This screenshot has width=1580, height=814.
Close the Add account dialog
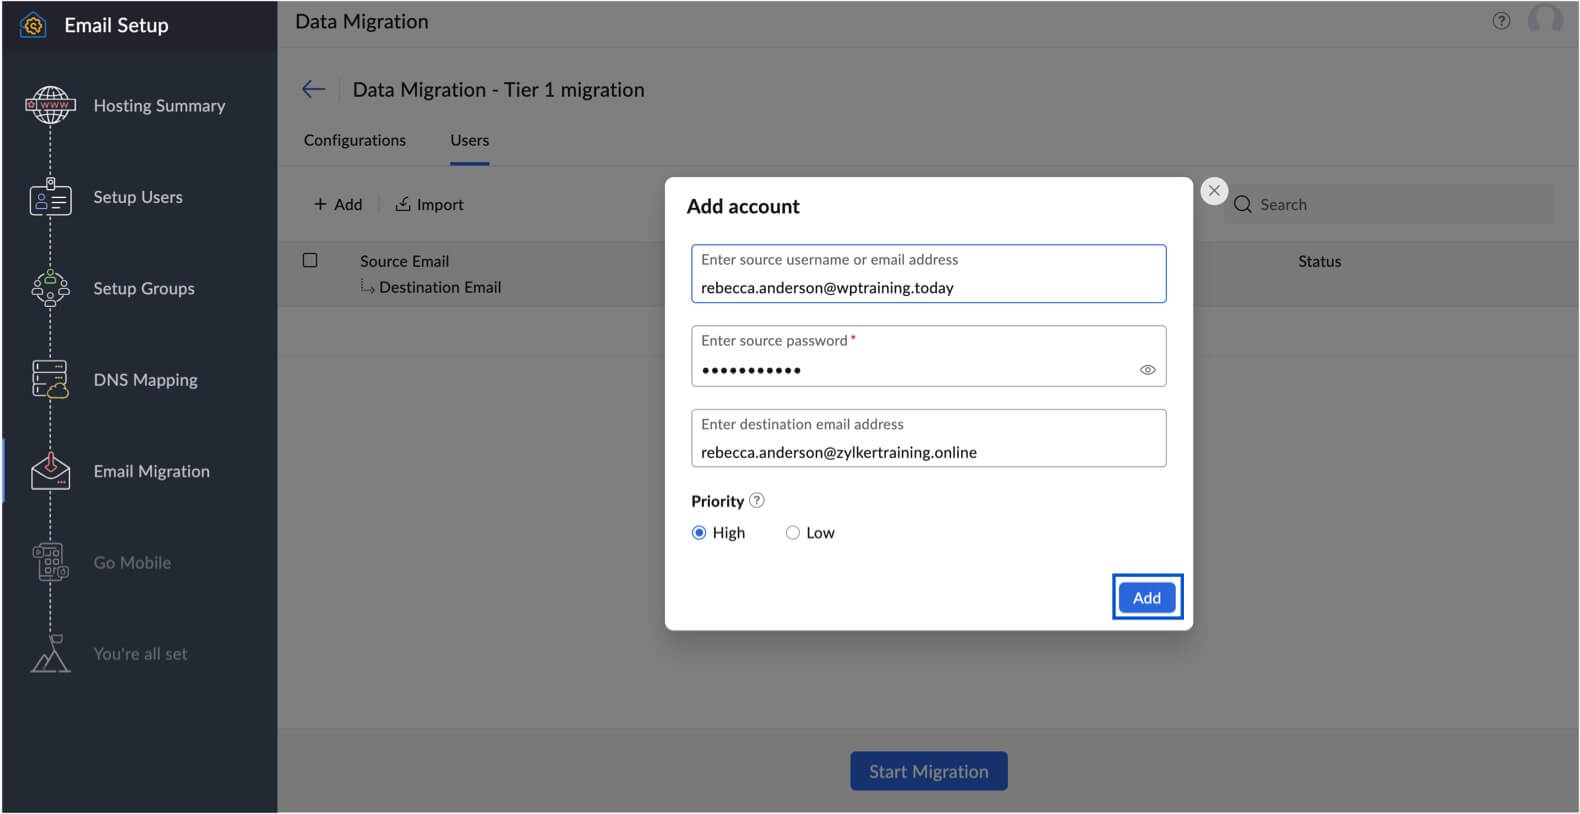pyautogui.click(x=1214, y=191)
